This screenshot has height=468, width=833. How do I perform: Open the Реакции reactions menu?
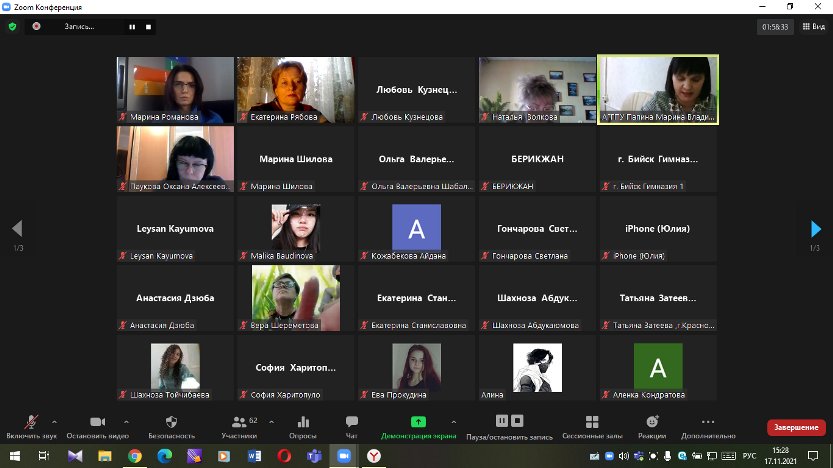tap(652, 424)
